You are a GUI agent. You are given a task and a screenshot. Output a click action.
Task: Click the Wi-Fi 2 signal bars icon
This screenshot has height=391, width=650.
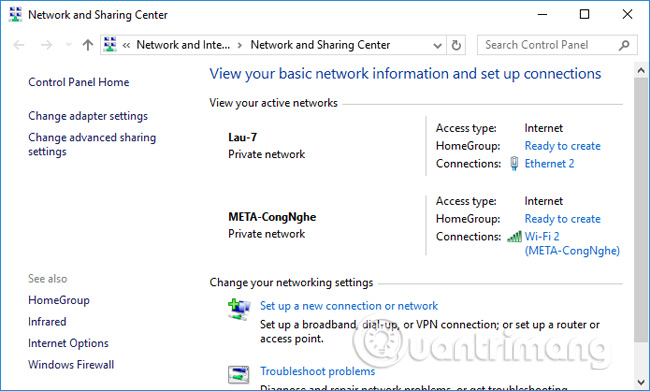click(x=514, y=237)
